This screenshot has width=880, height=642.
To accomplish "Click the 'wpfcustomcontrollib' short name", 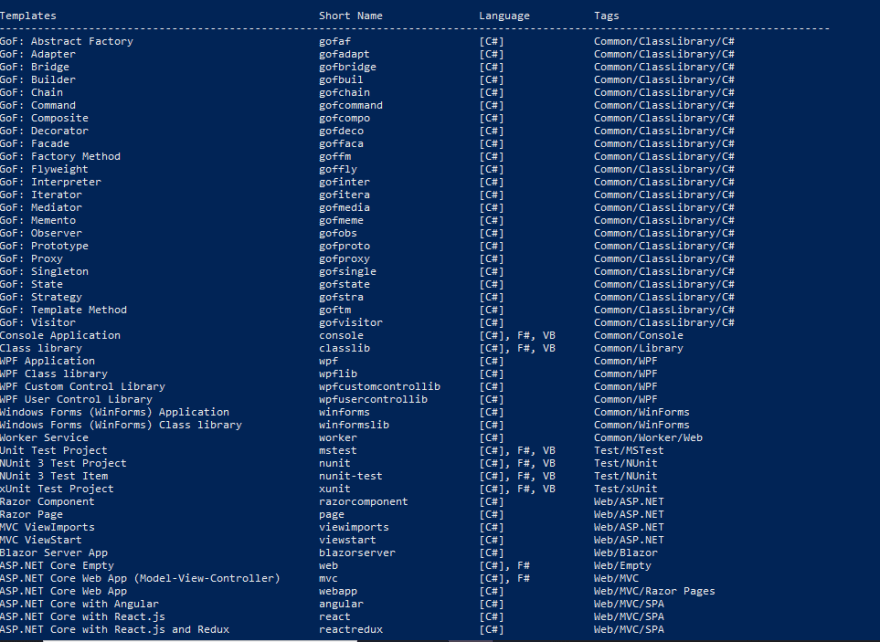I will pos(380,387).
